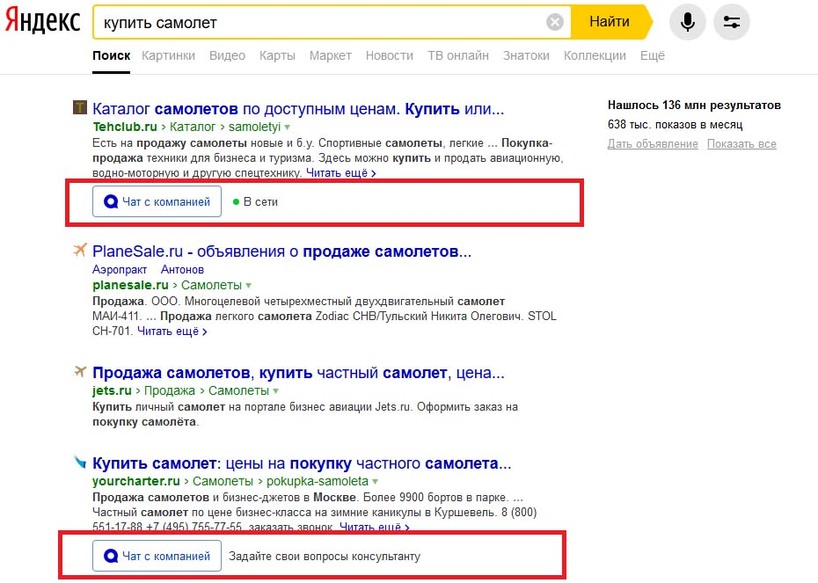Viewport: 818px width, 583px height.
Task: Click the Tehclub.ru green domain link
Action: [125, 127]
